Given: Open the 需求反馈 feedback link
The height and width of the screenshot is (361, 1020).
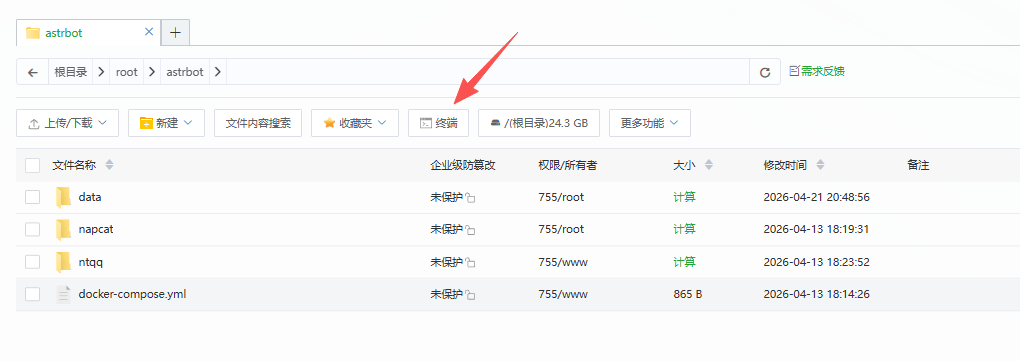Looking at the screenshot, I should [x=817, y=72].
